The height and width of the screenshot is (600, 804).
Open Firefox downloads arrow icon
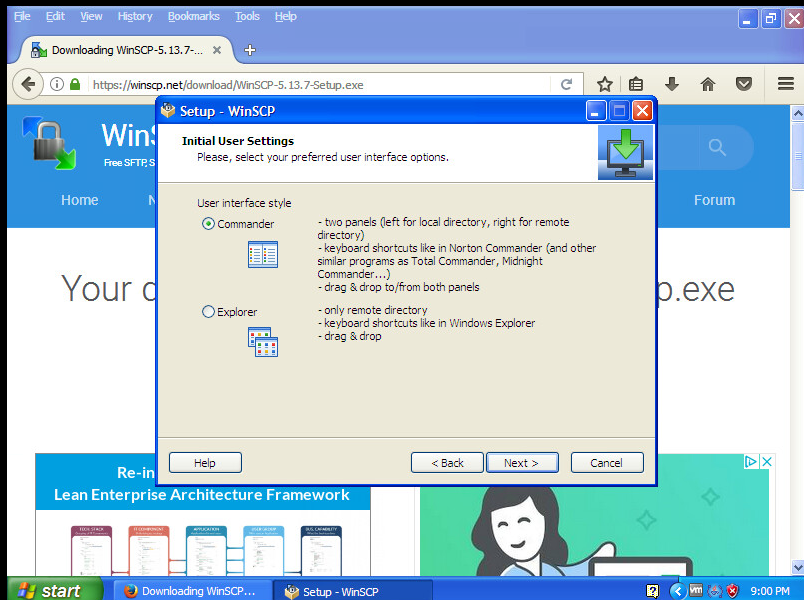pyautogui.click(x=672, y=85)
